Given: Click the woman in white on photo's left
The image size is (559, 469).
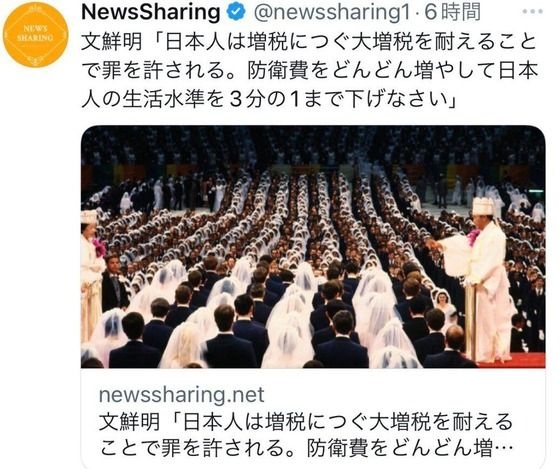Looking at the screenshot, I should coord(92,274).
